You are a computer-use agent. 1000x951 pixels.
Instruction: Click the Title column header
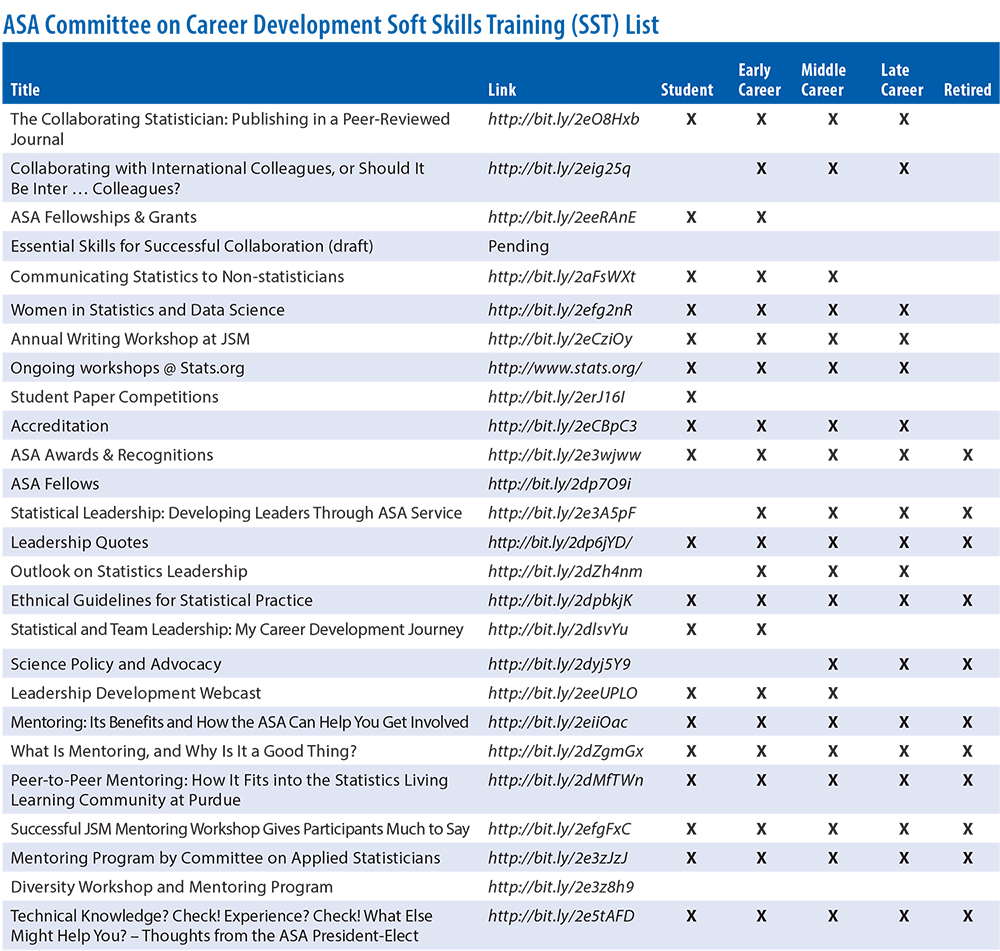coord(25,90)
